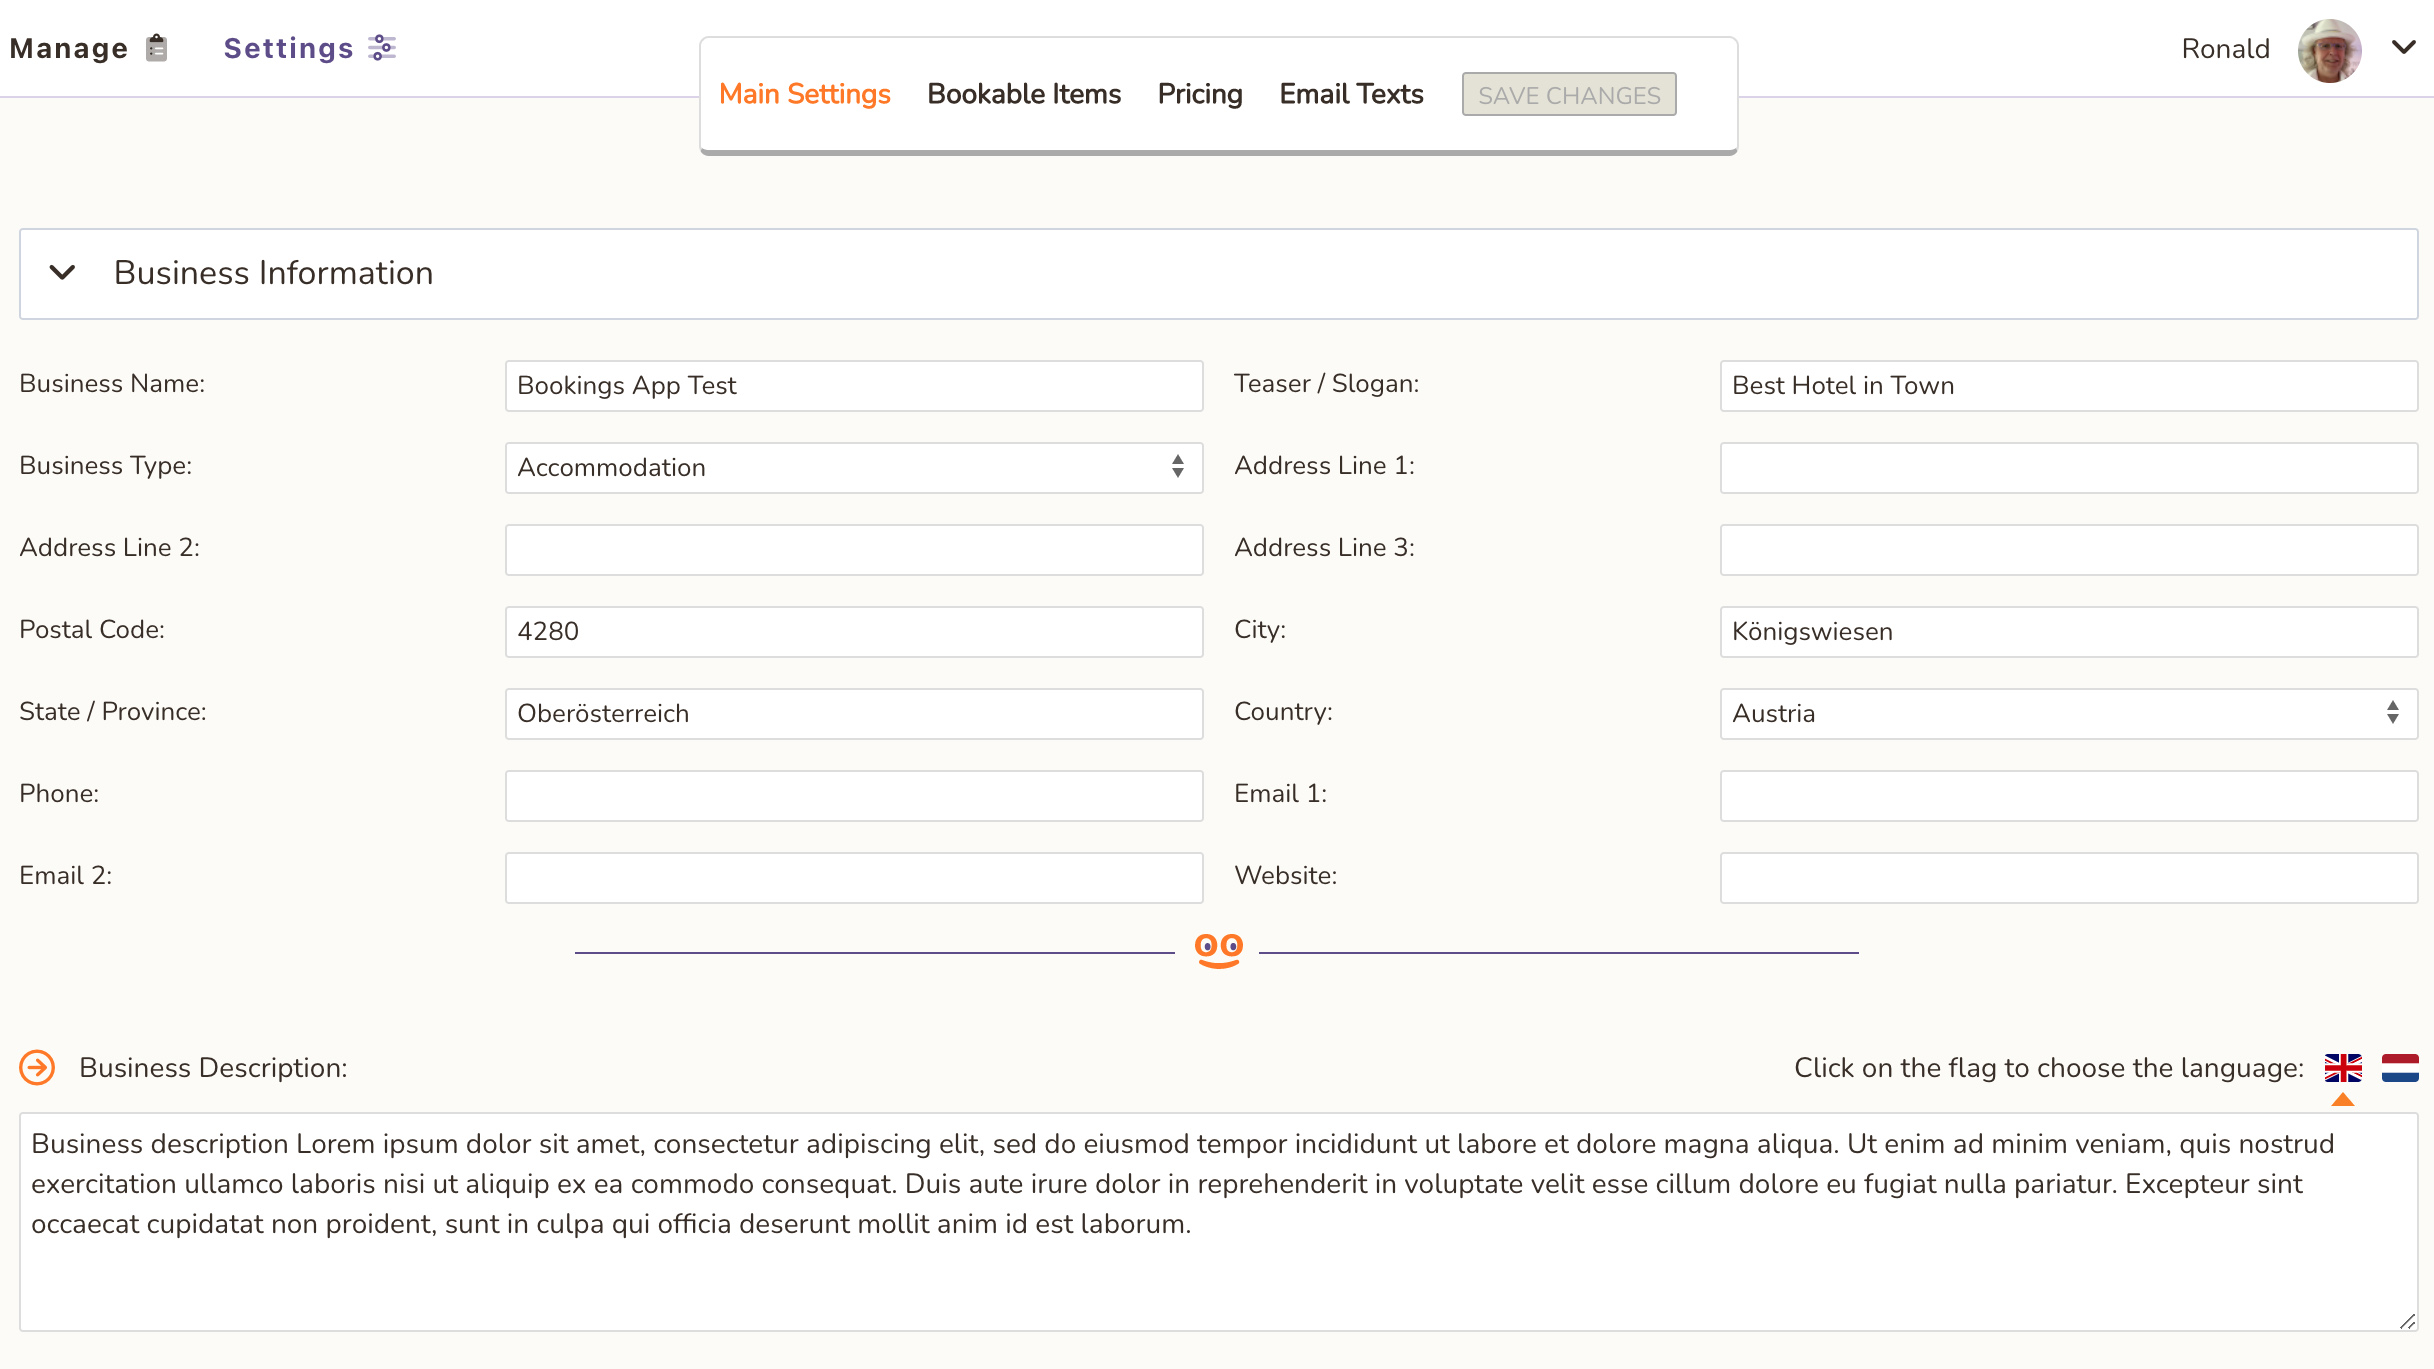Switch to the Bookable Items tab

coord(1024,94)
